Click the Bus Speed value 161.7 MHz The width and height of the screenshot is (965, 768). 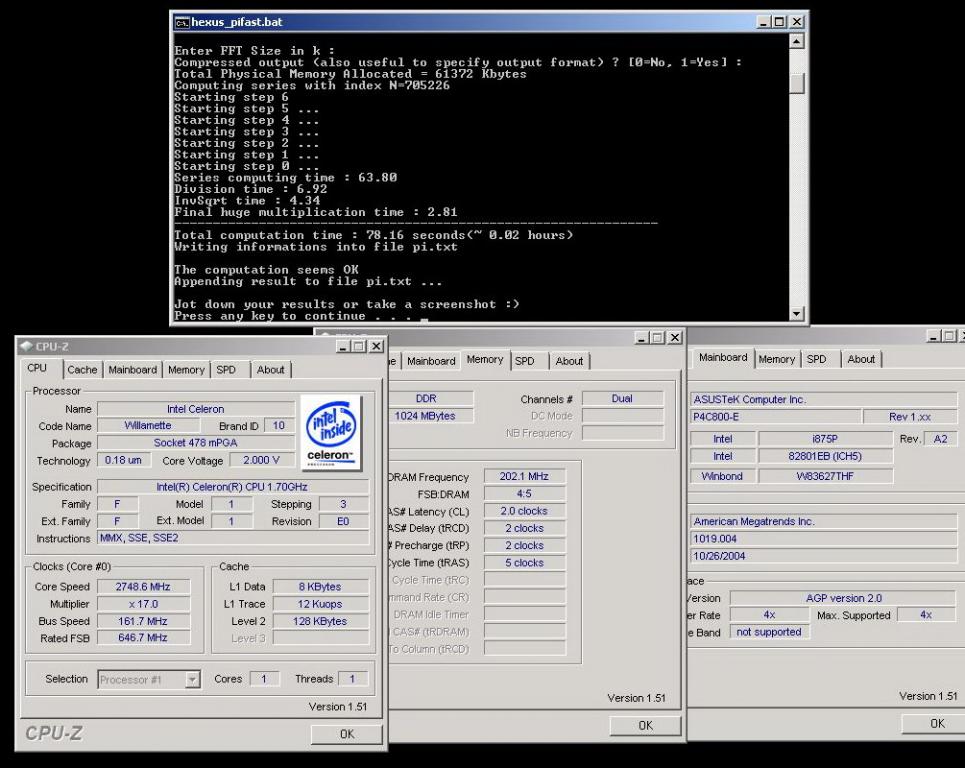[143, 622]
